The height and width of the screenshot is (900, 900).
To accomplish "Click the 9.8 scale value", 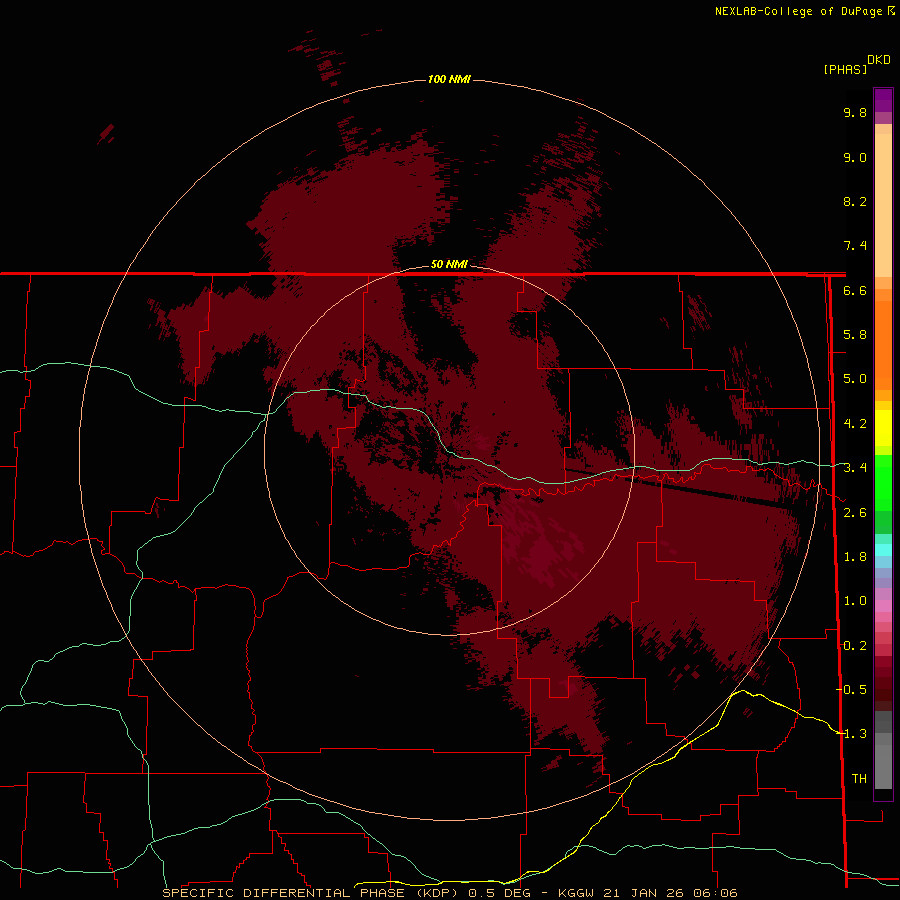I will coord(855,112).
